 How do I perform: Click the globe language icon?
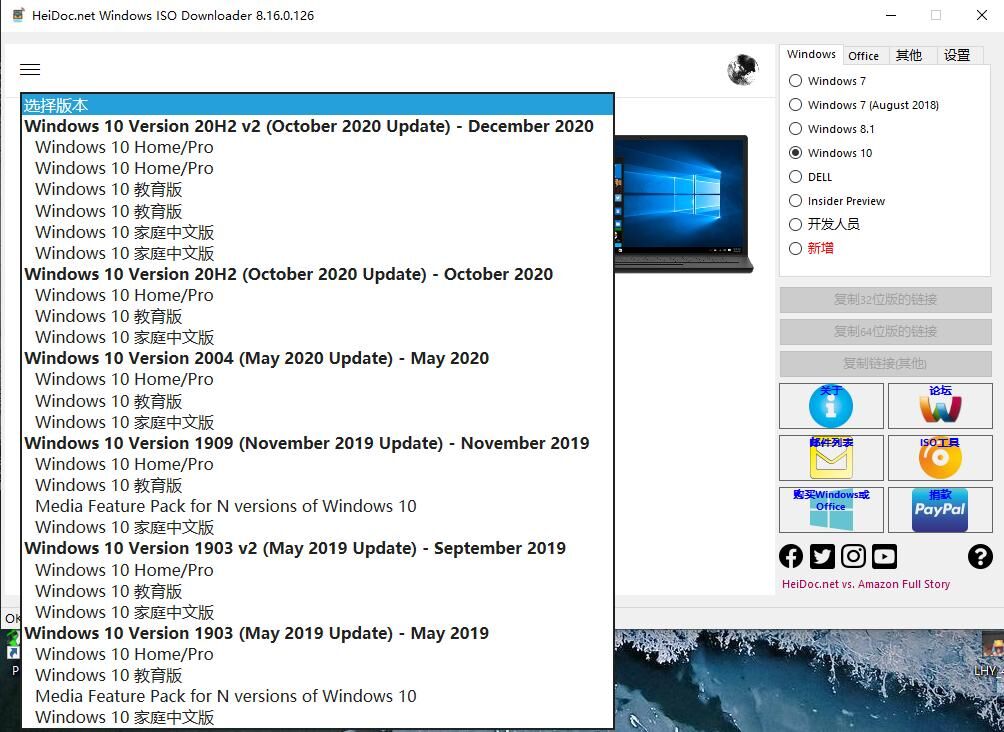[742, 70]
